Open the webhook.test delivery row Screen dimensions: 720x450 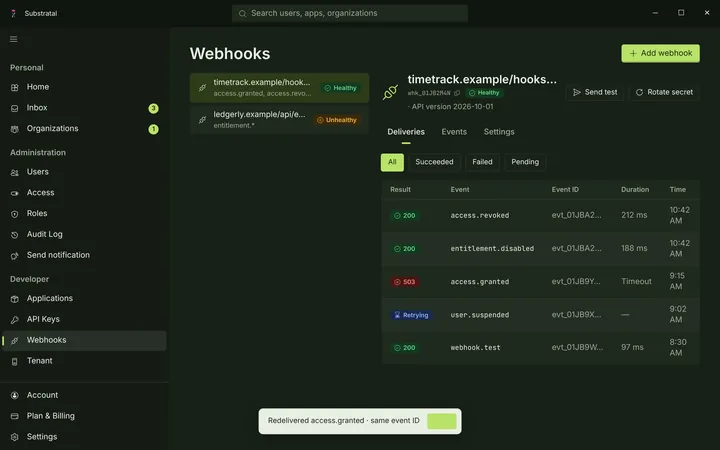pos(540,348)
